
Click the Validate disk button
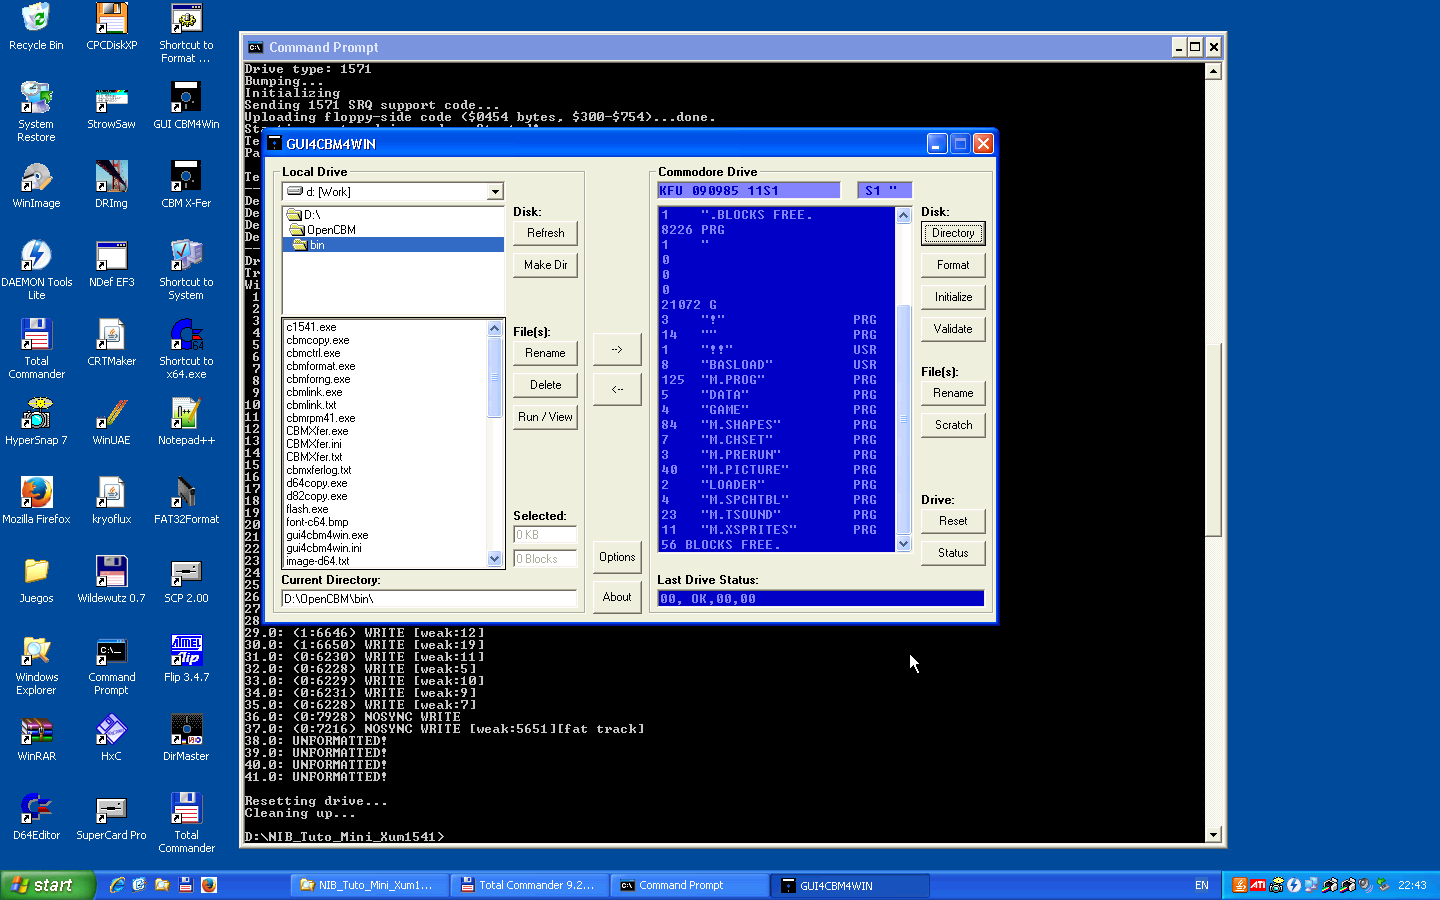(x=953, y=329)
